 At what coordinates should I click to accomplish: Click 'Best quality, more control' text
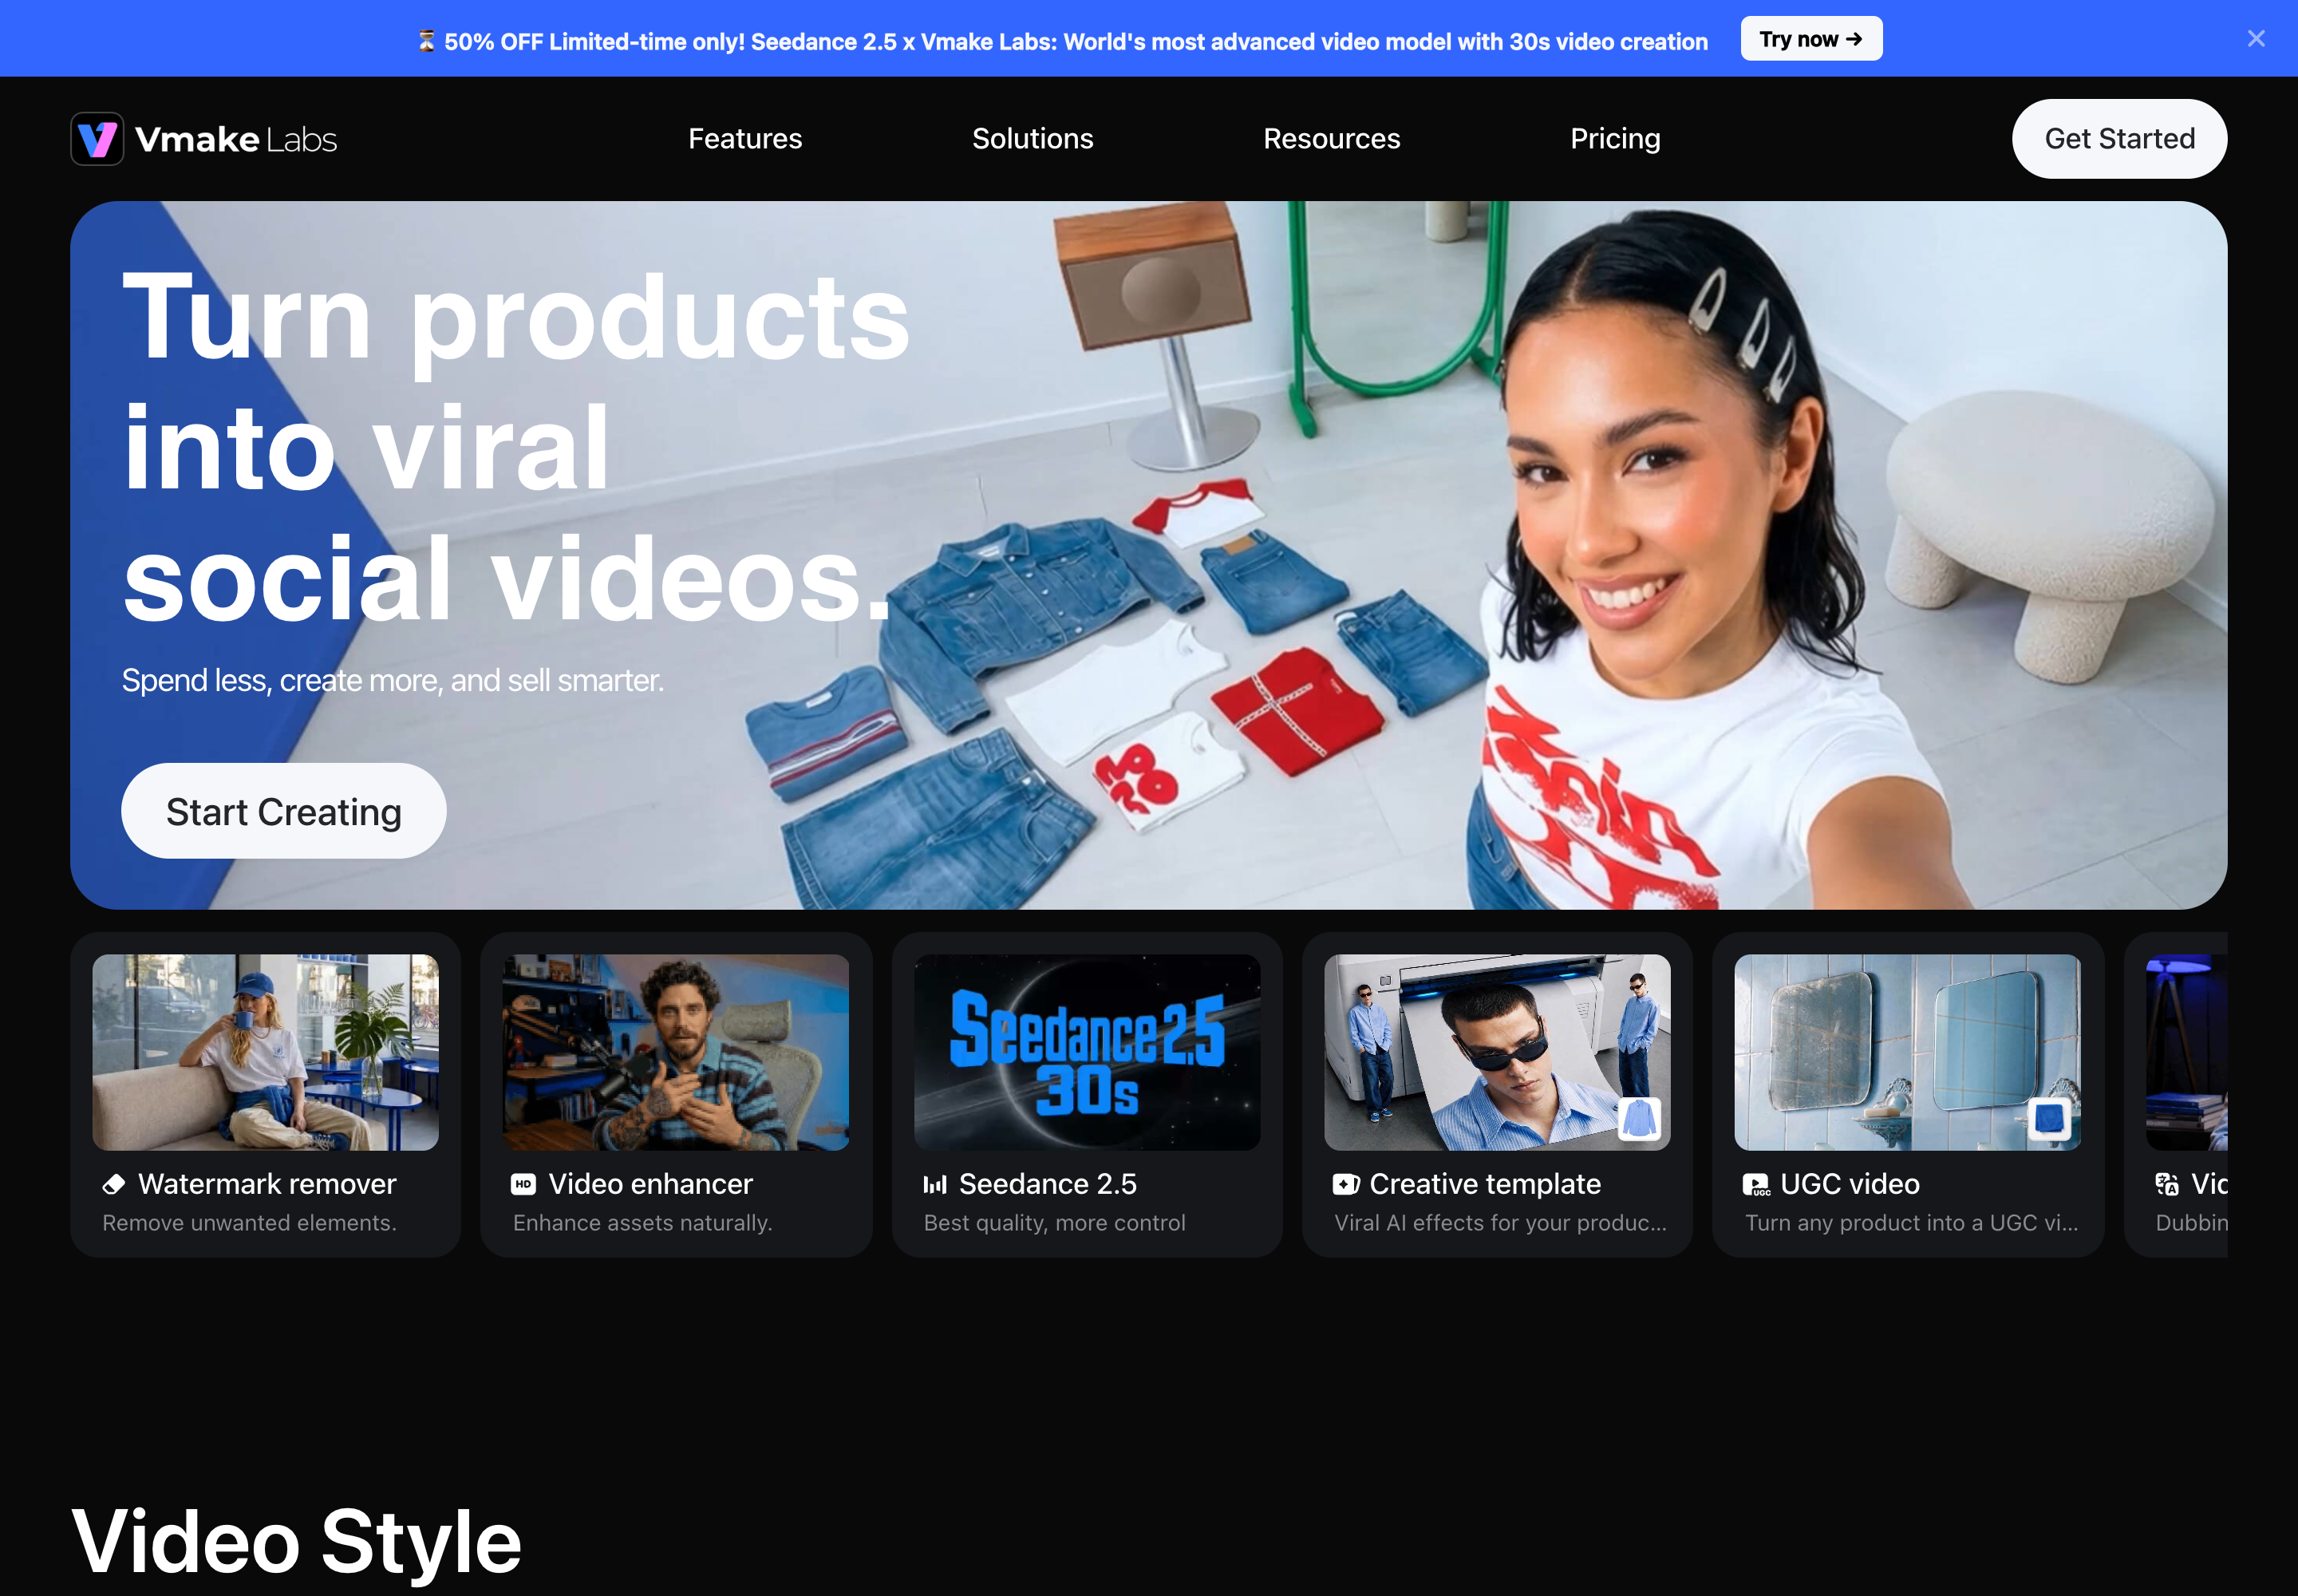[x=1055, y=1223]
